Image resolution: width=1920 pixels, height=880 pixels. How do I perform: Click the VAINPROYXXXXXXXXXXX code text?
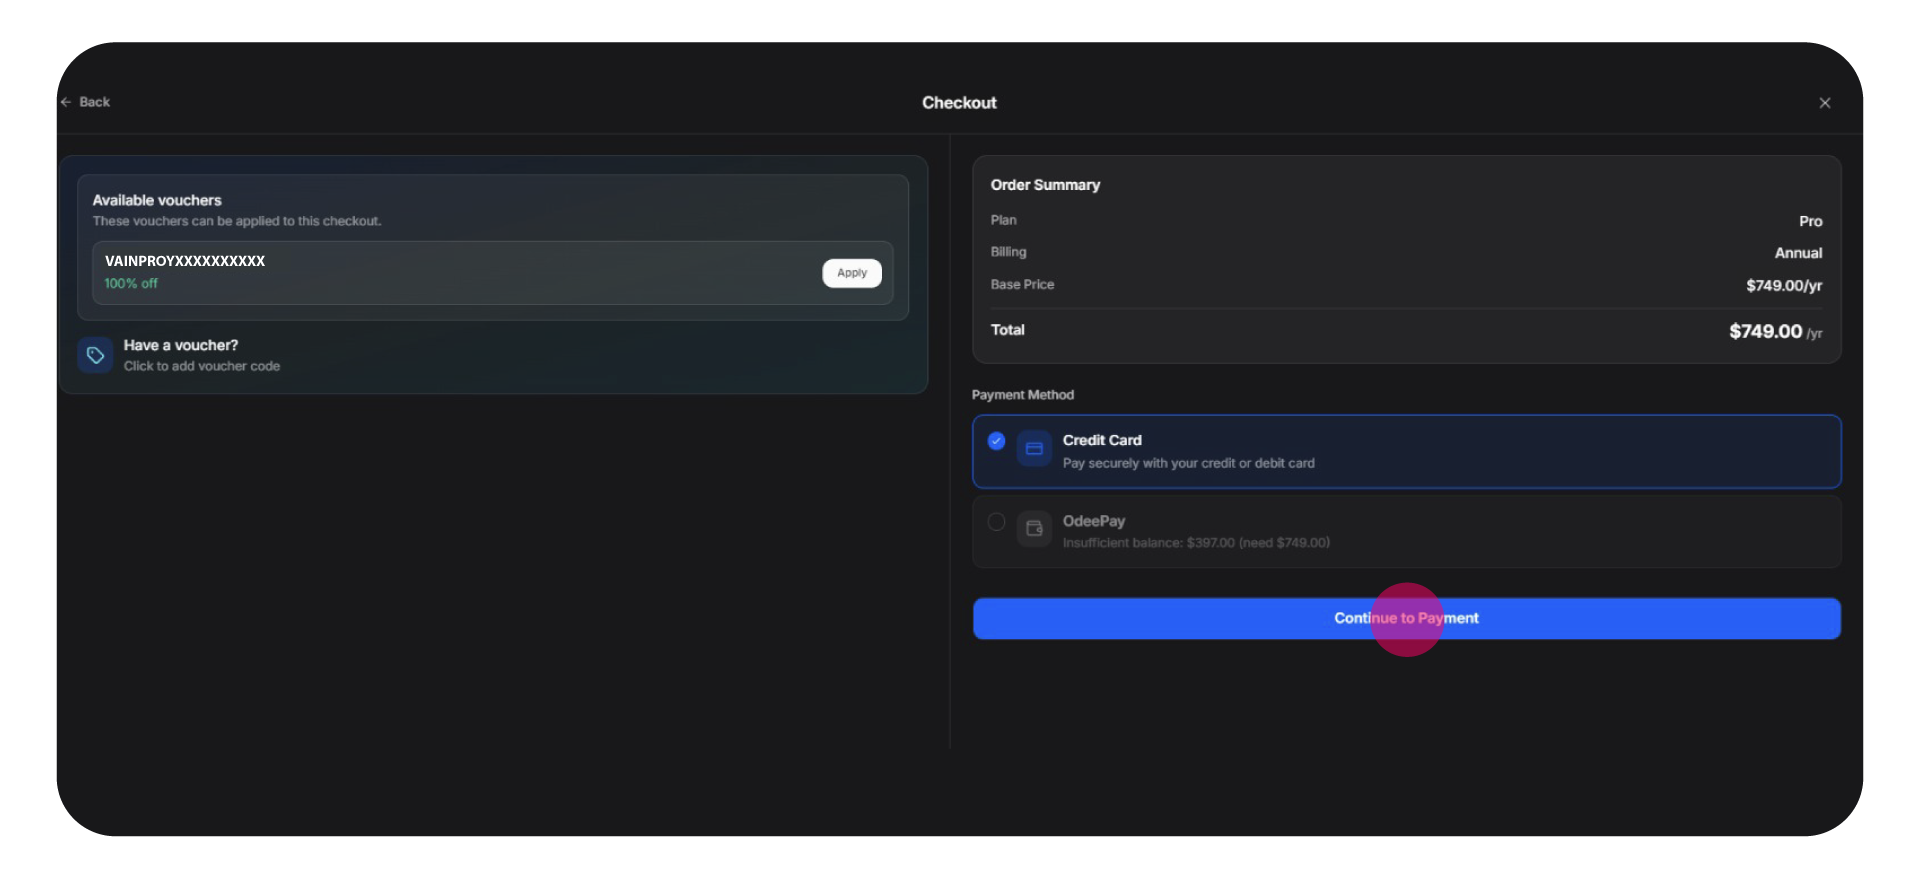point(185,261)
